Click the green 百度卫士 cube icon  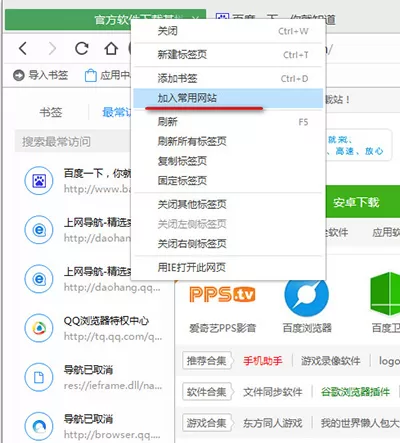pyautogui.click(x=385, y=294)
